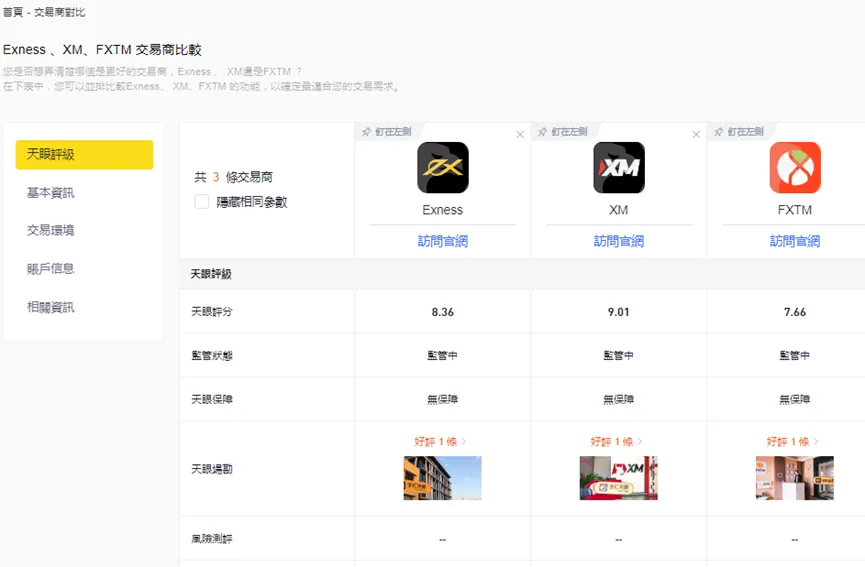Viewport: 865px width, 567px height.
Task: Click the Exness score 8.36
Action: tap(442, 312)
